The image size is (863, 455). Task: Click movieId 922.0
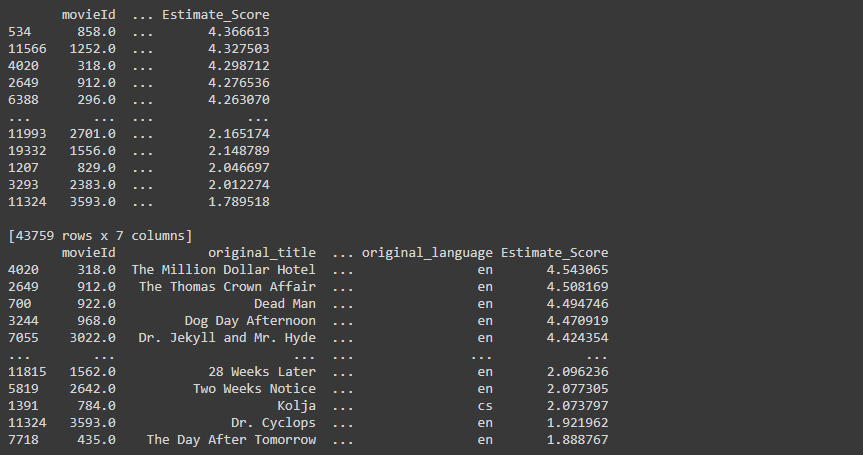point(96,304)
